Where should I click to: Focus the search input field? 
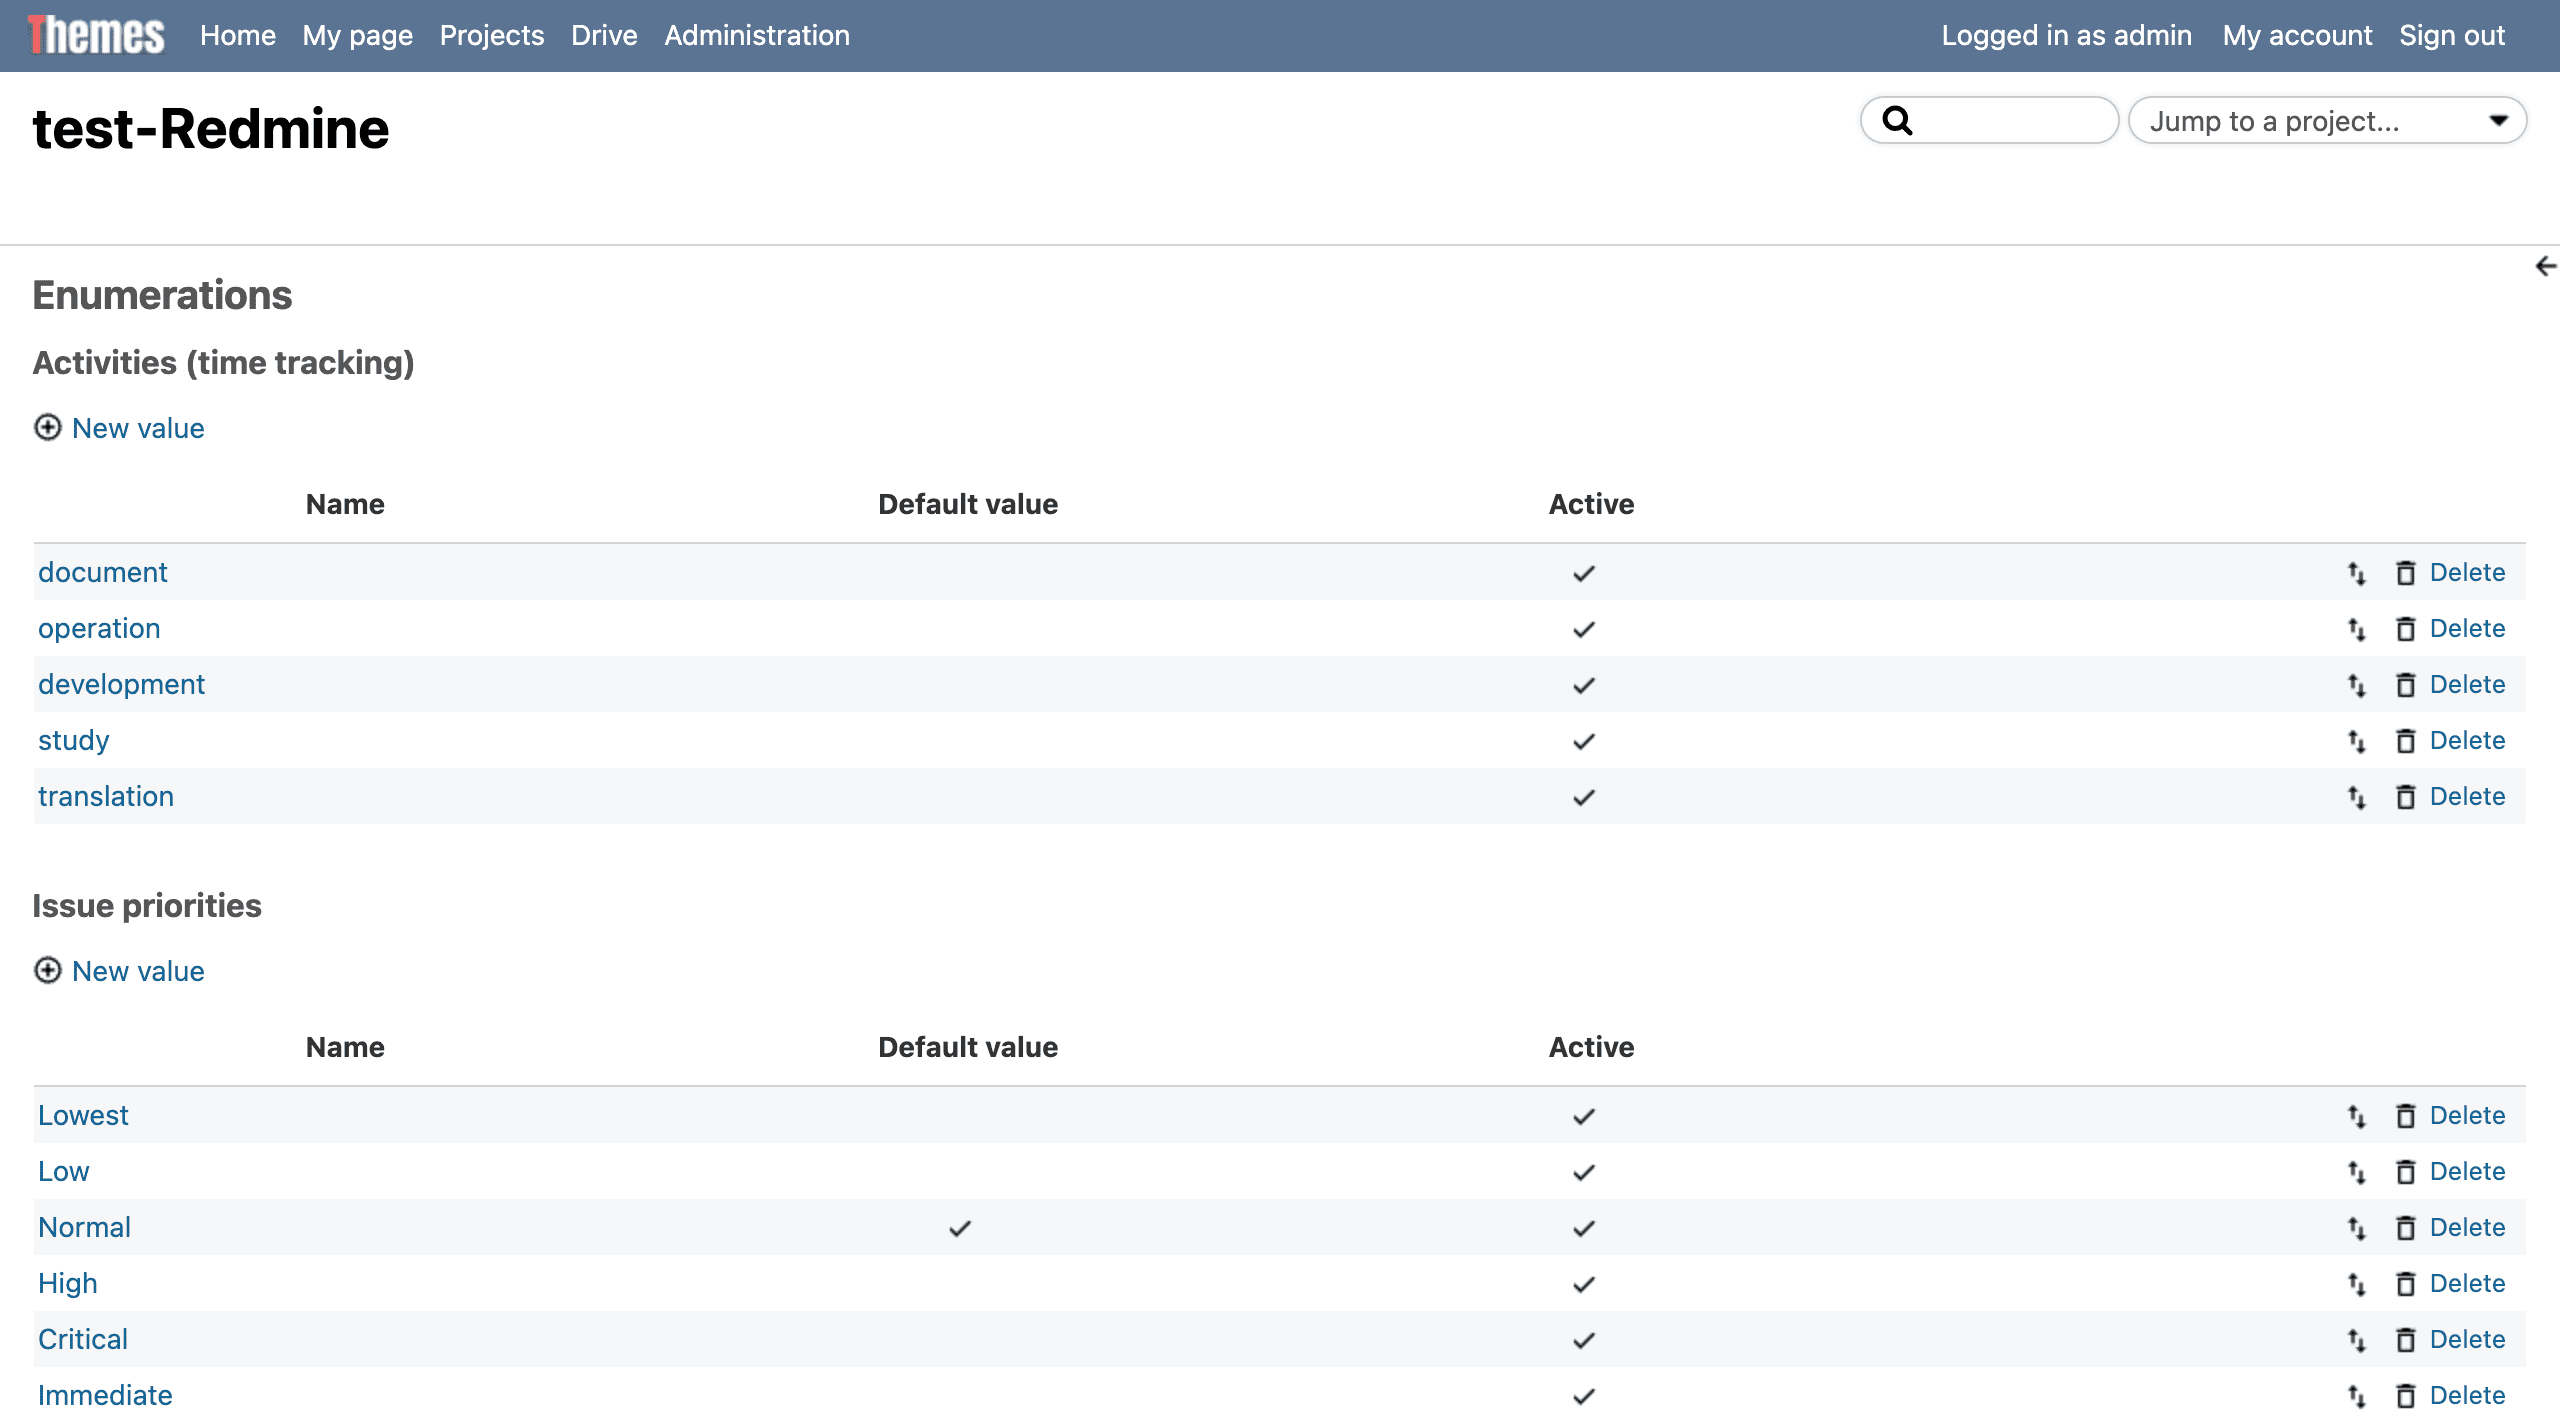2010,121
